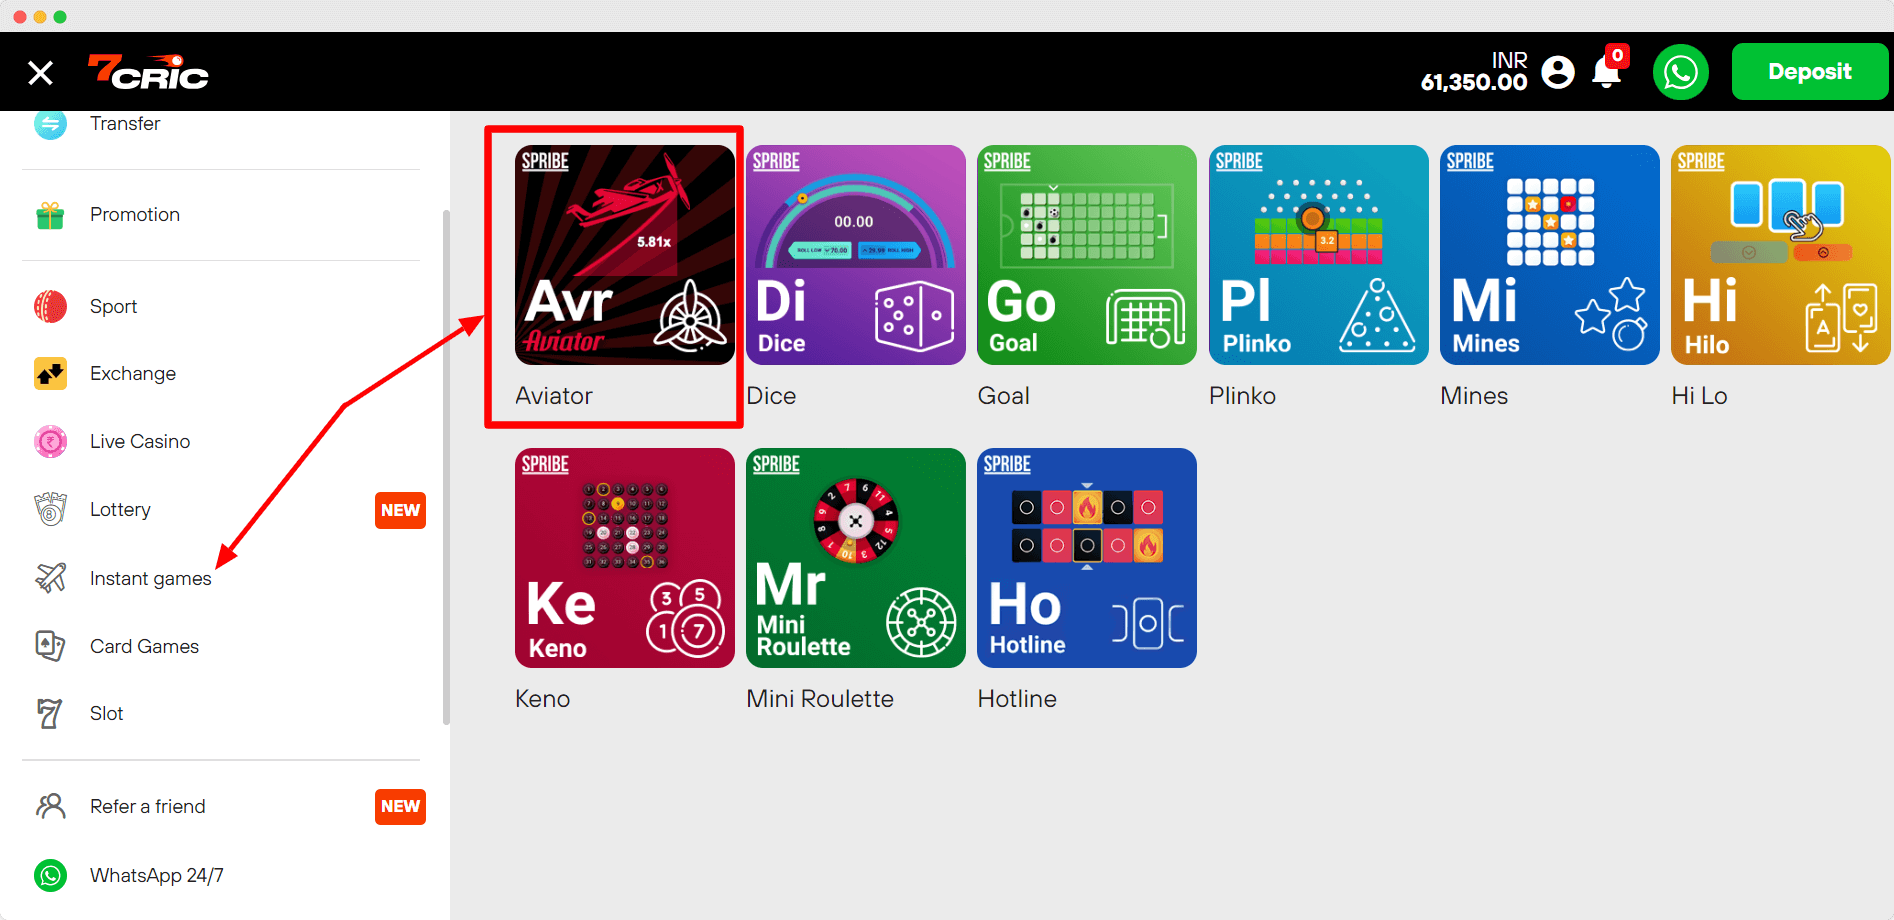1894x920 pixels.
Task: Open the WhatsApp 24/7 label
Action: pos(157,875)
